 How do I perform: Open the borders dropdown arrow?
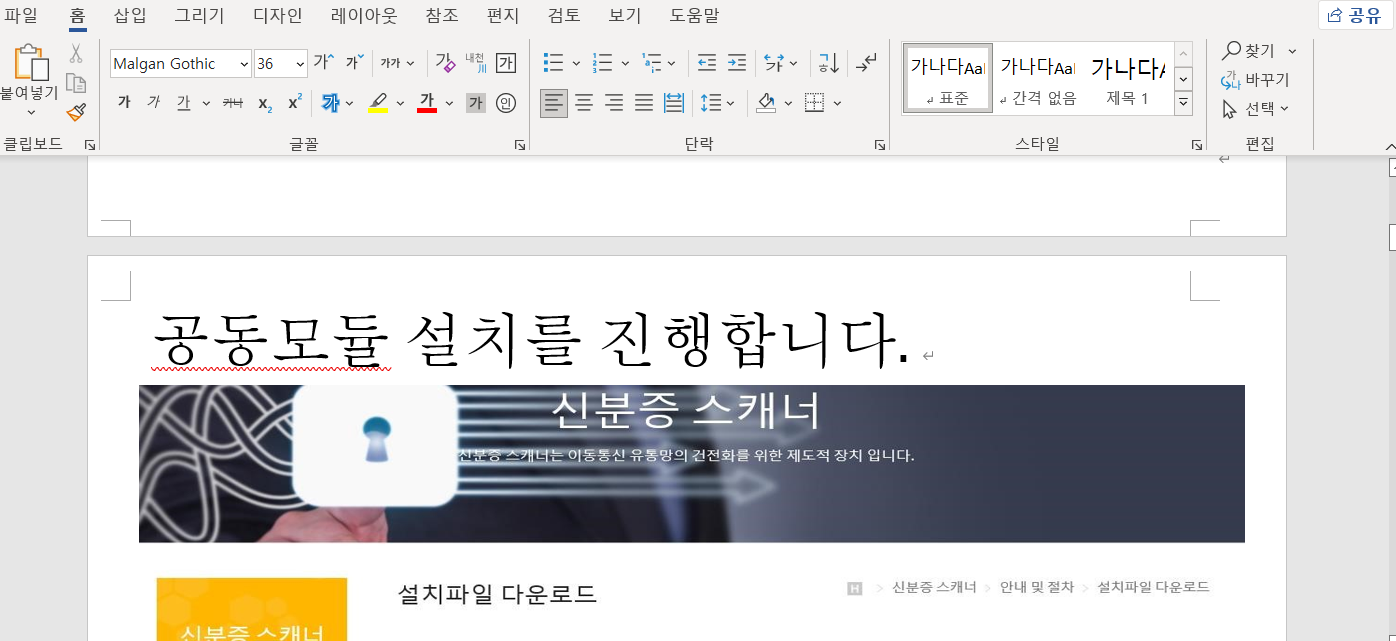(x=837, y=103)
